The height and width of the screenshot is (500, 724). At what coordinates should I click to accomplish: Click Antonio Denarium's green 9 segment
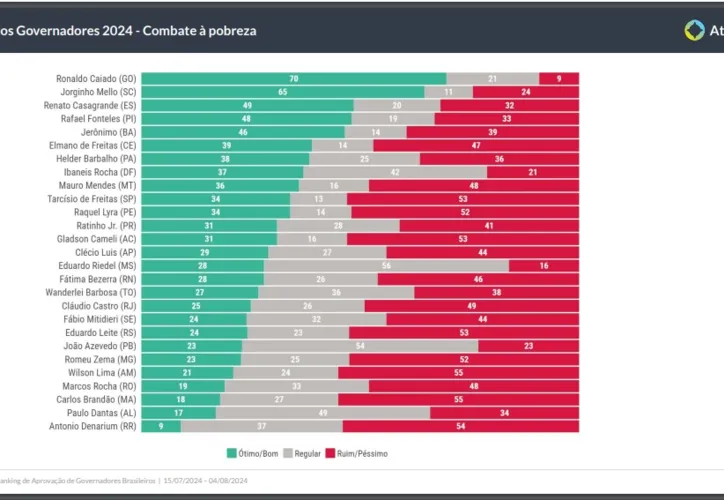click(161, 426)
